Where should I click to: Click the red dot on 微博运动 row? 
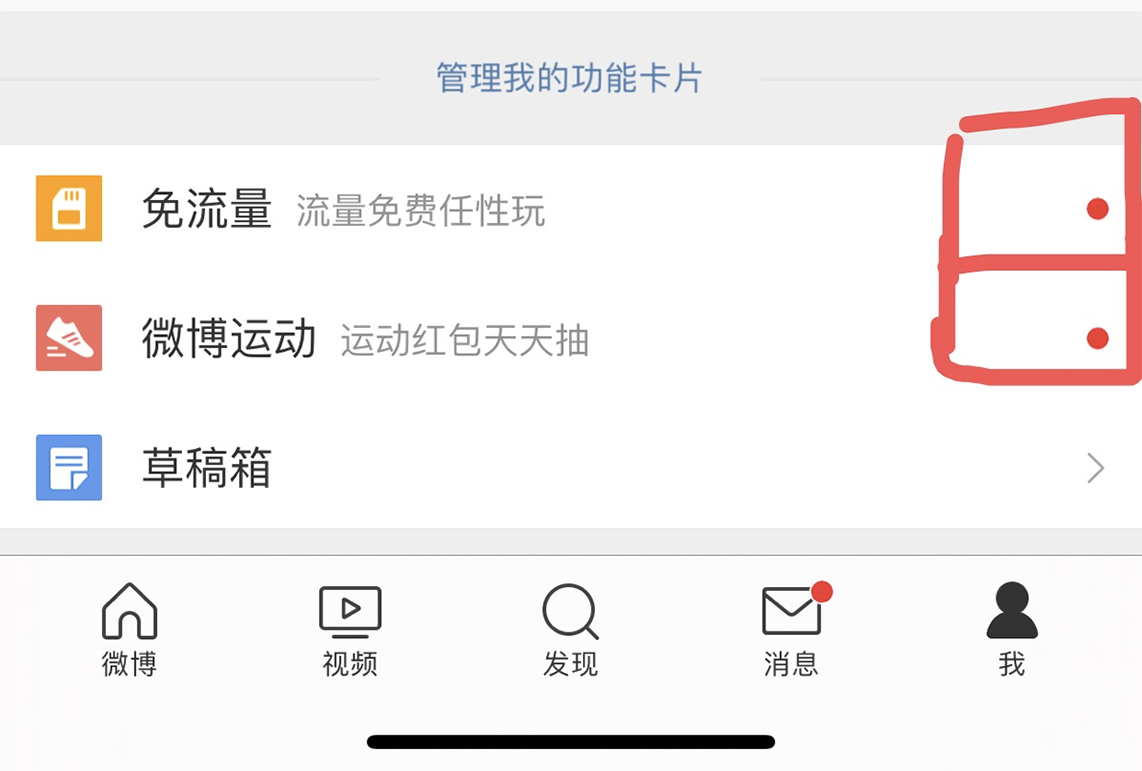[1098, 339]
